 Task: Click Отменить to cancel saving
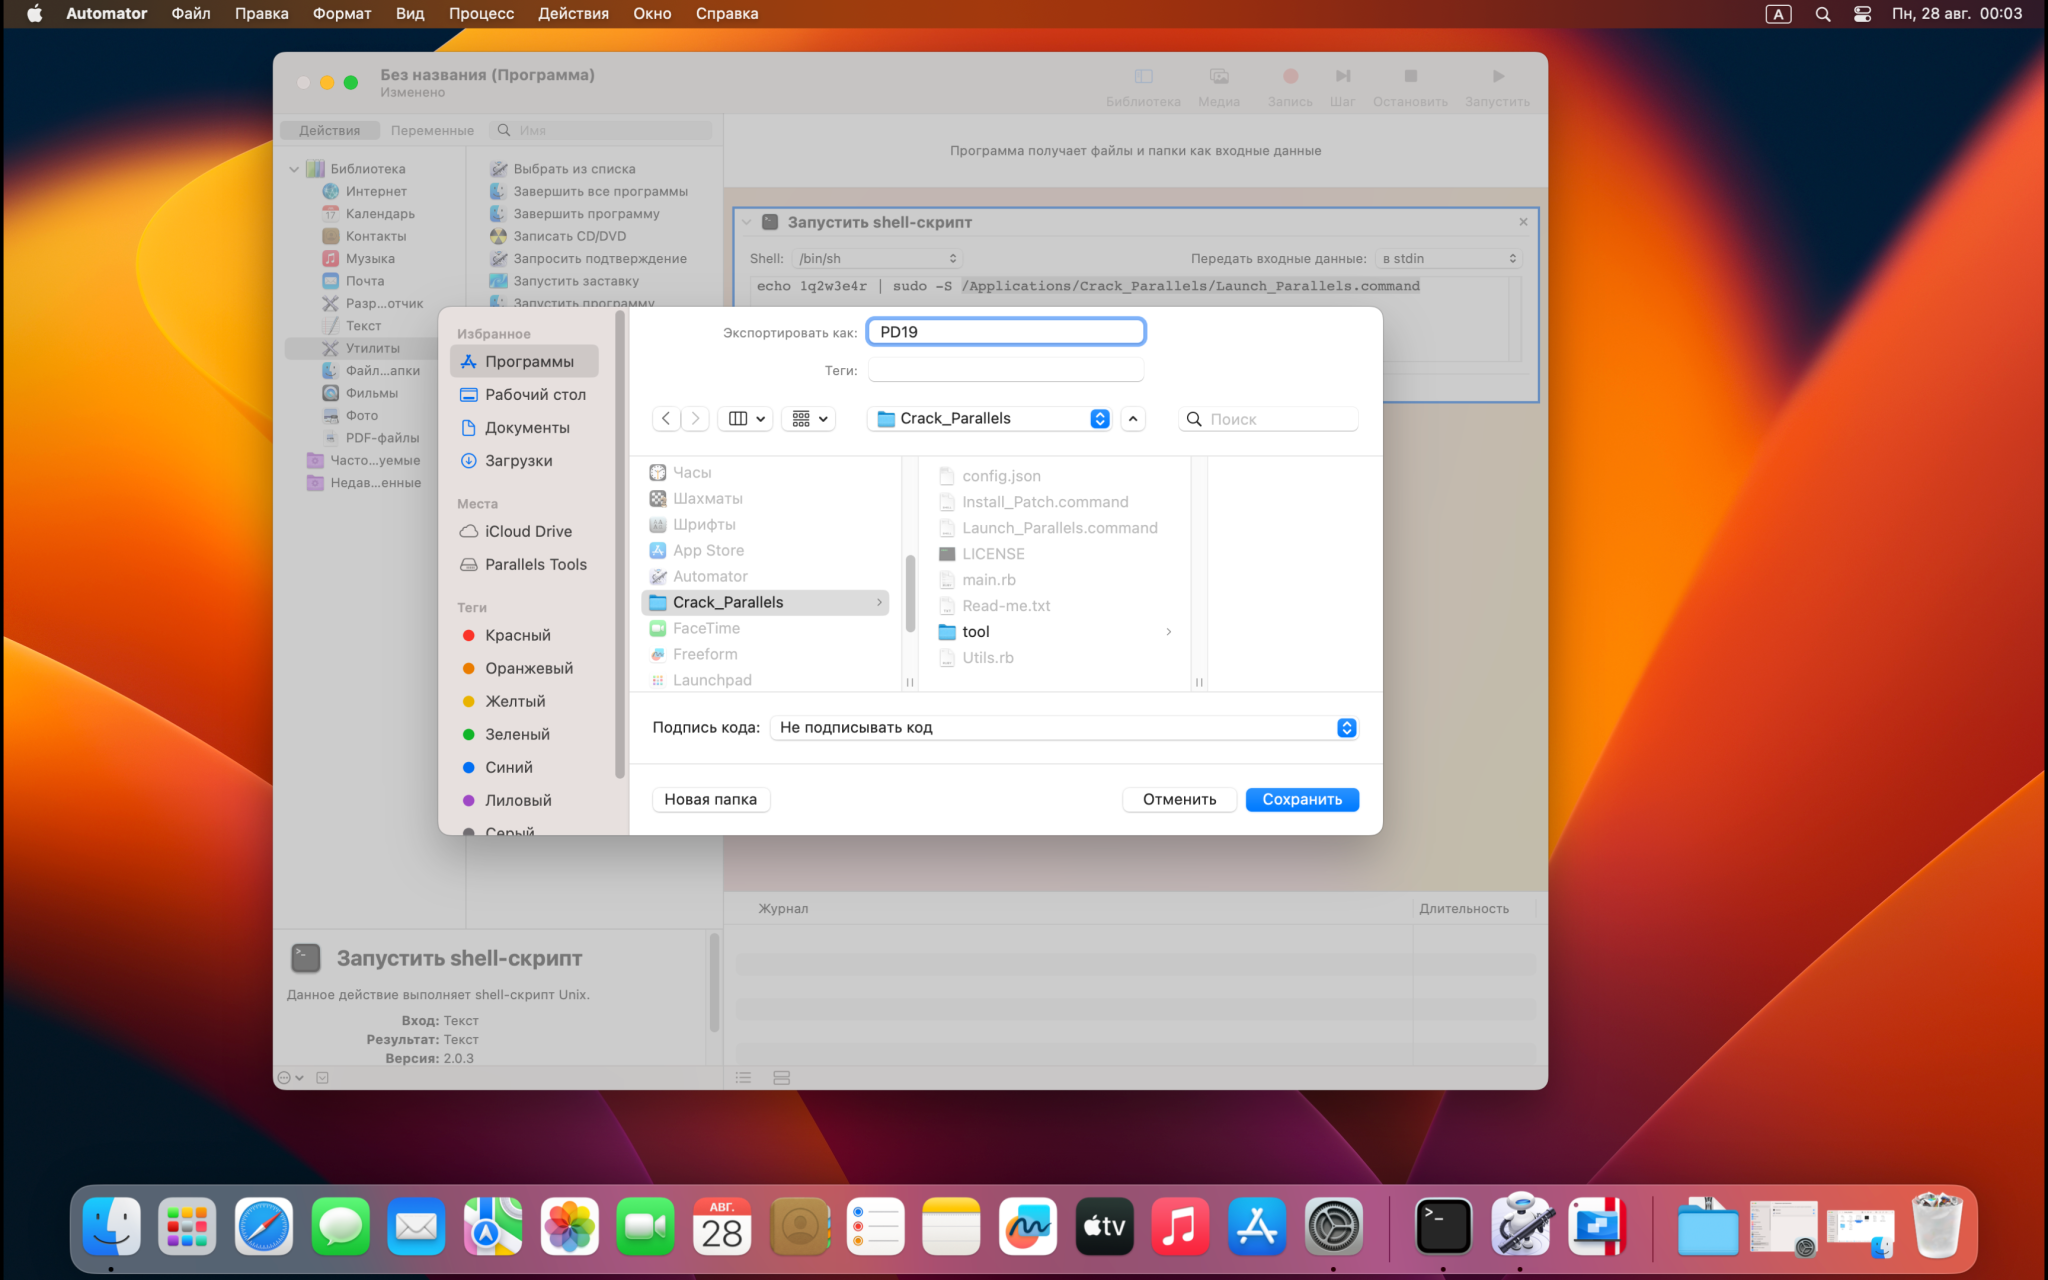point(1180,799)
